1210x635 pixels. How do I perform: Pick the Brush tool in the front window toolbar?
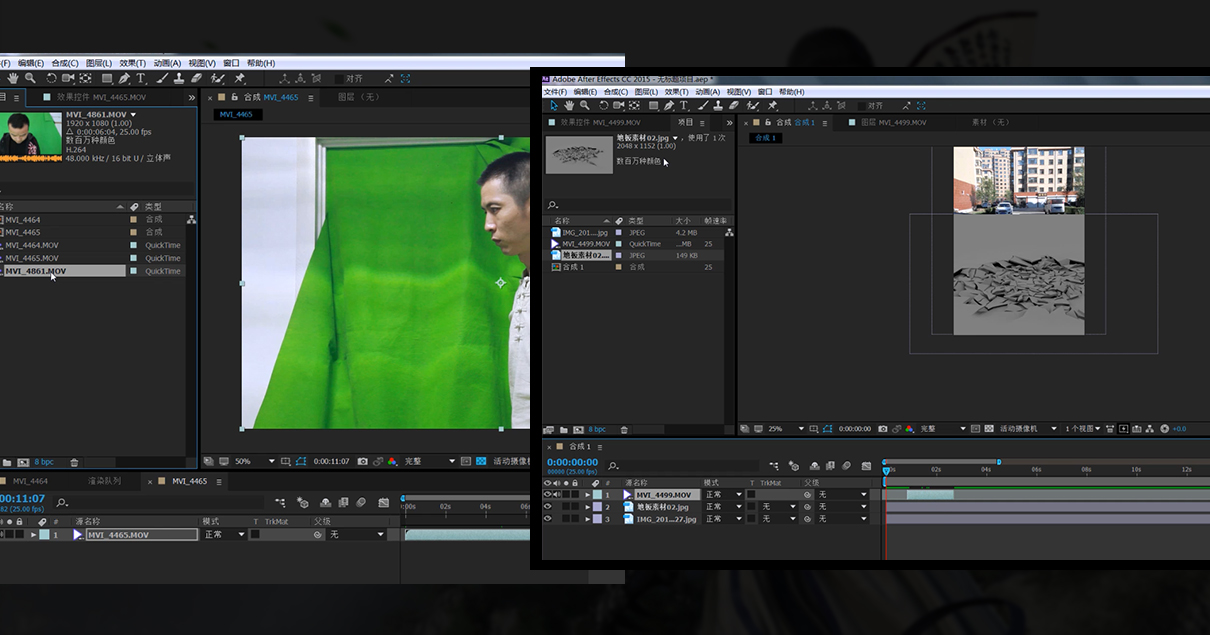pos(704,105)
